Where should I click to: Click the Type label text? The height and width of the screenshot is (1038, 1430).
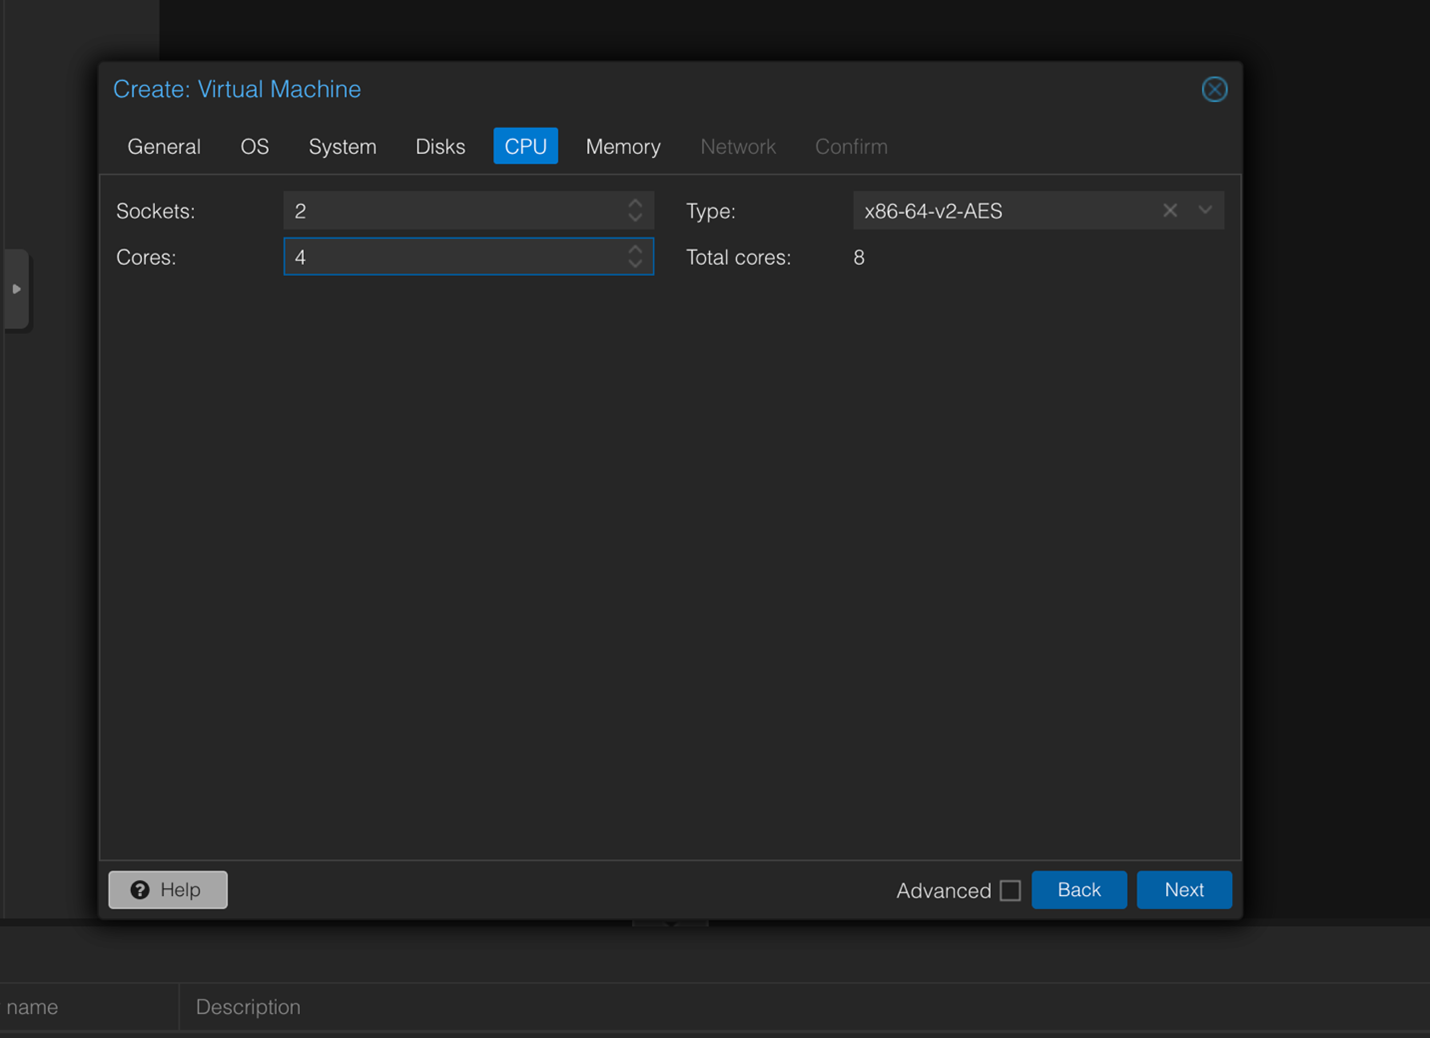(x=710, y=211)
